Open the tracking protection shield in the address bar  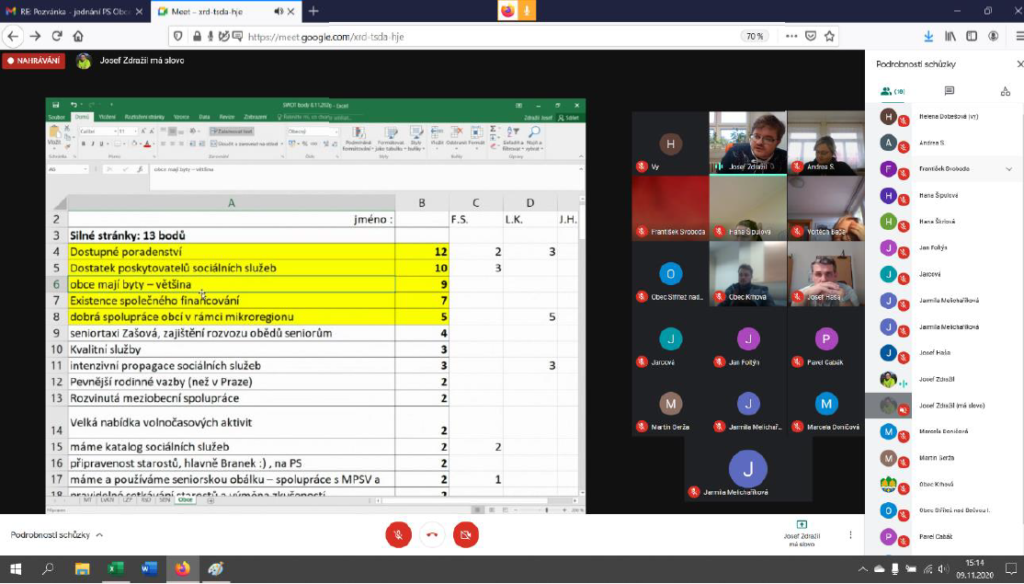178,37
